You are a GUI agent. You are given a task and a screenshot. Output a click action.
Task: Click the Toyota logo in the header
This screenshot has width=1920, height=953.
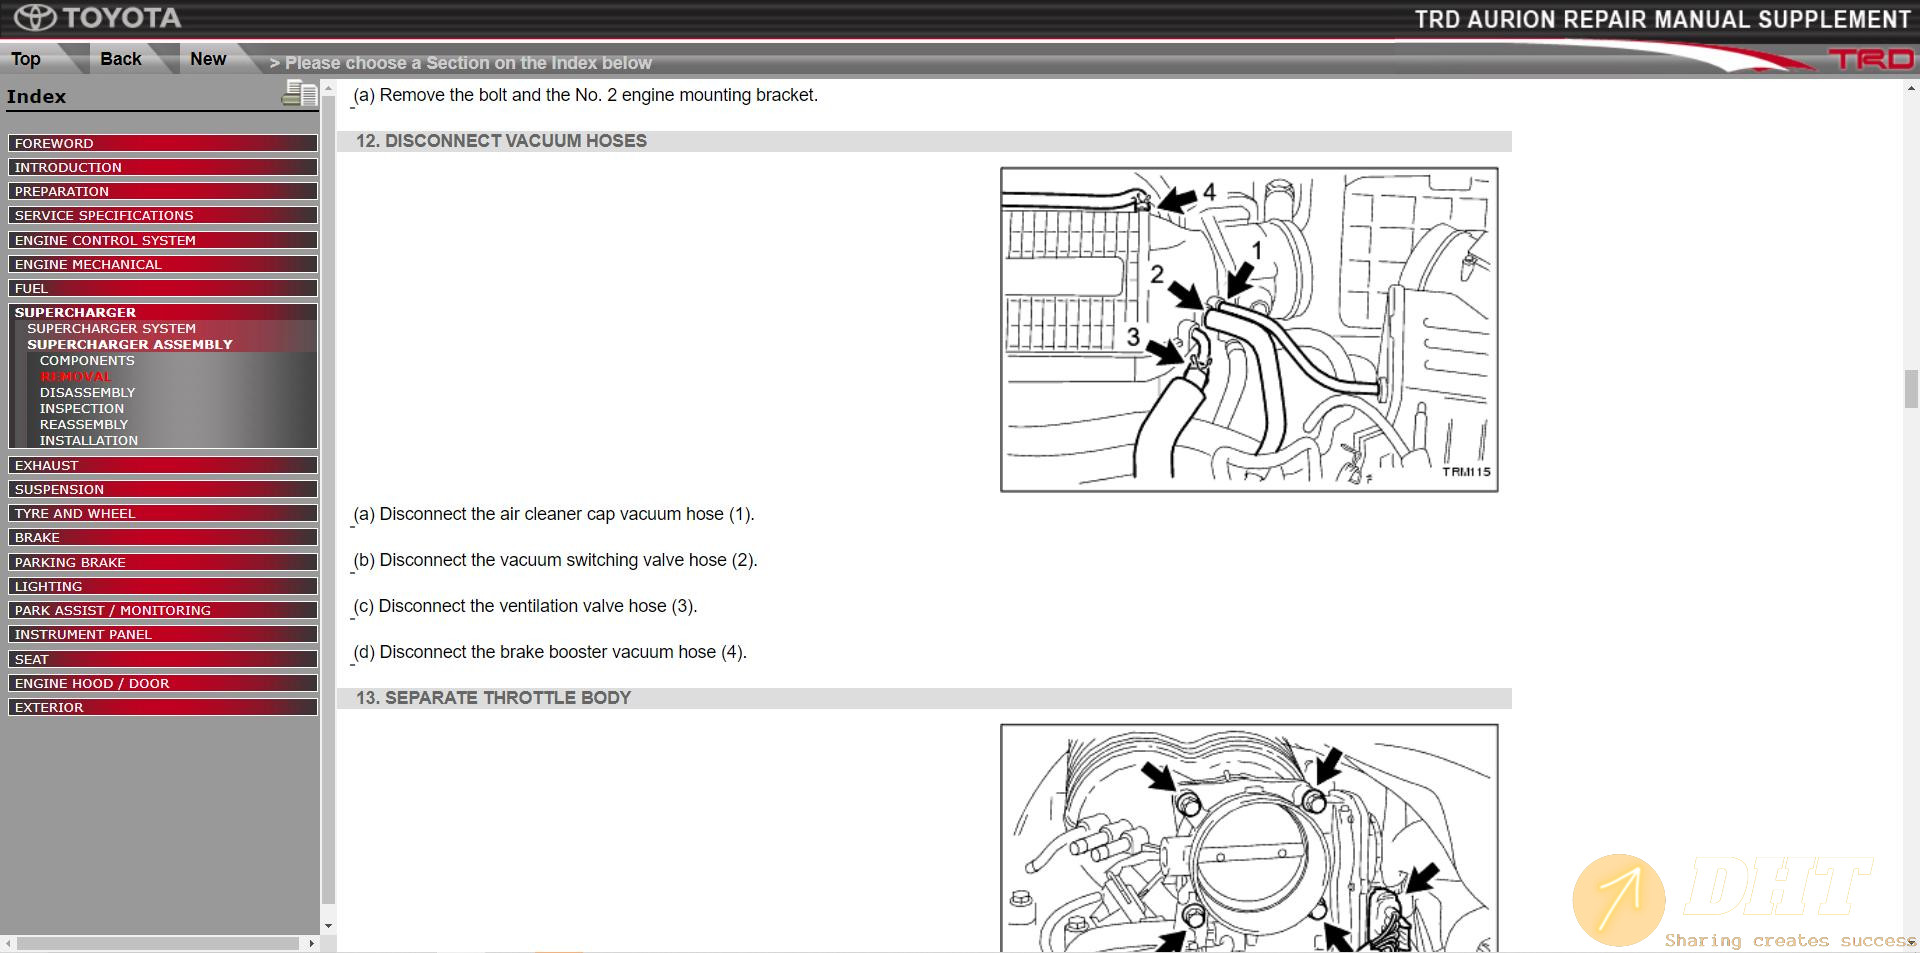pyautogui.click(x=97, y=18)
